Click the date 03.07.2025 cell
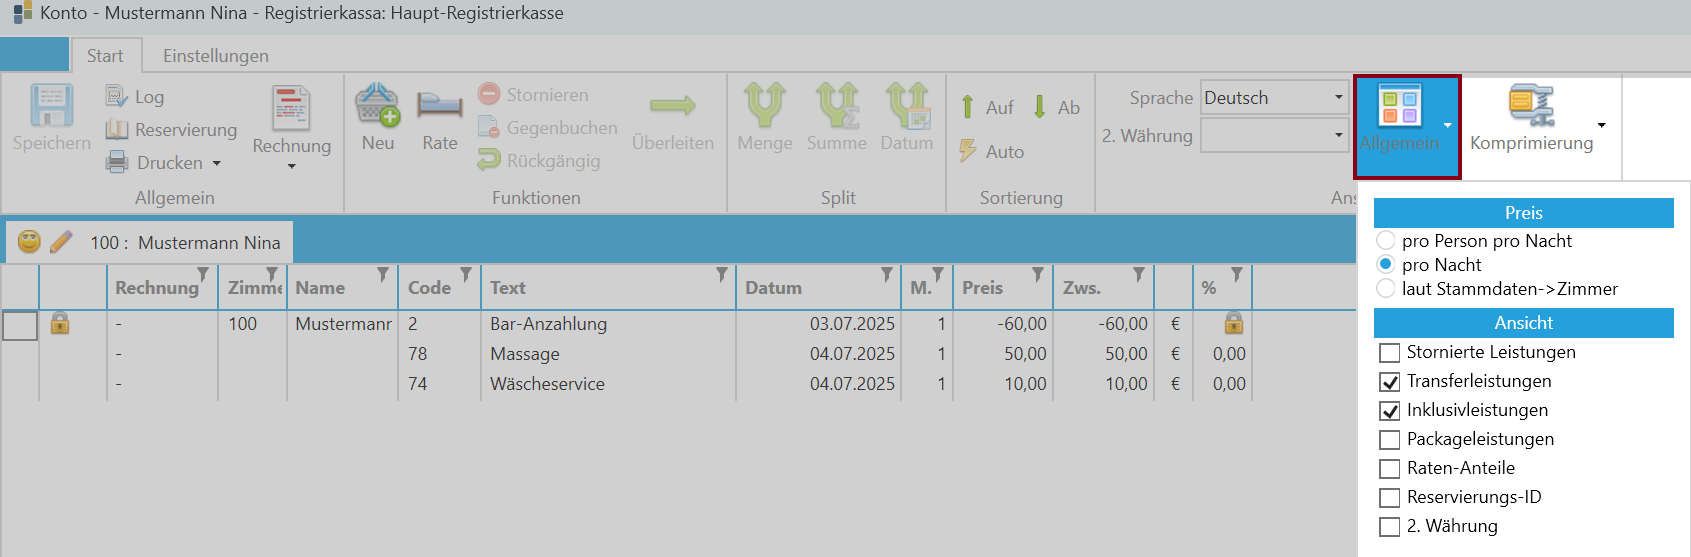 852,324
